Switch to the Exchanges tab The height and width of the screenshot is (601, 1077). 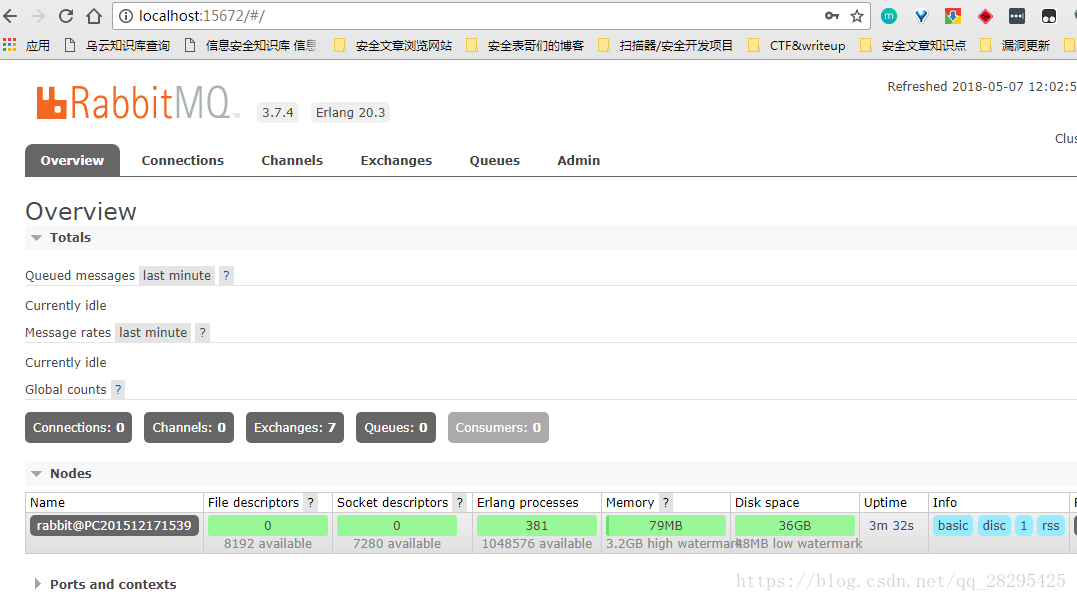(x=396, y=160)
